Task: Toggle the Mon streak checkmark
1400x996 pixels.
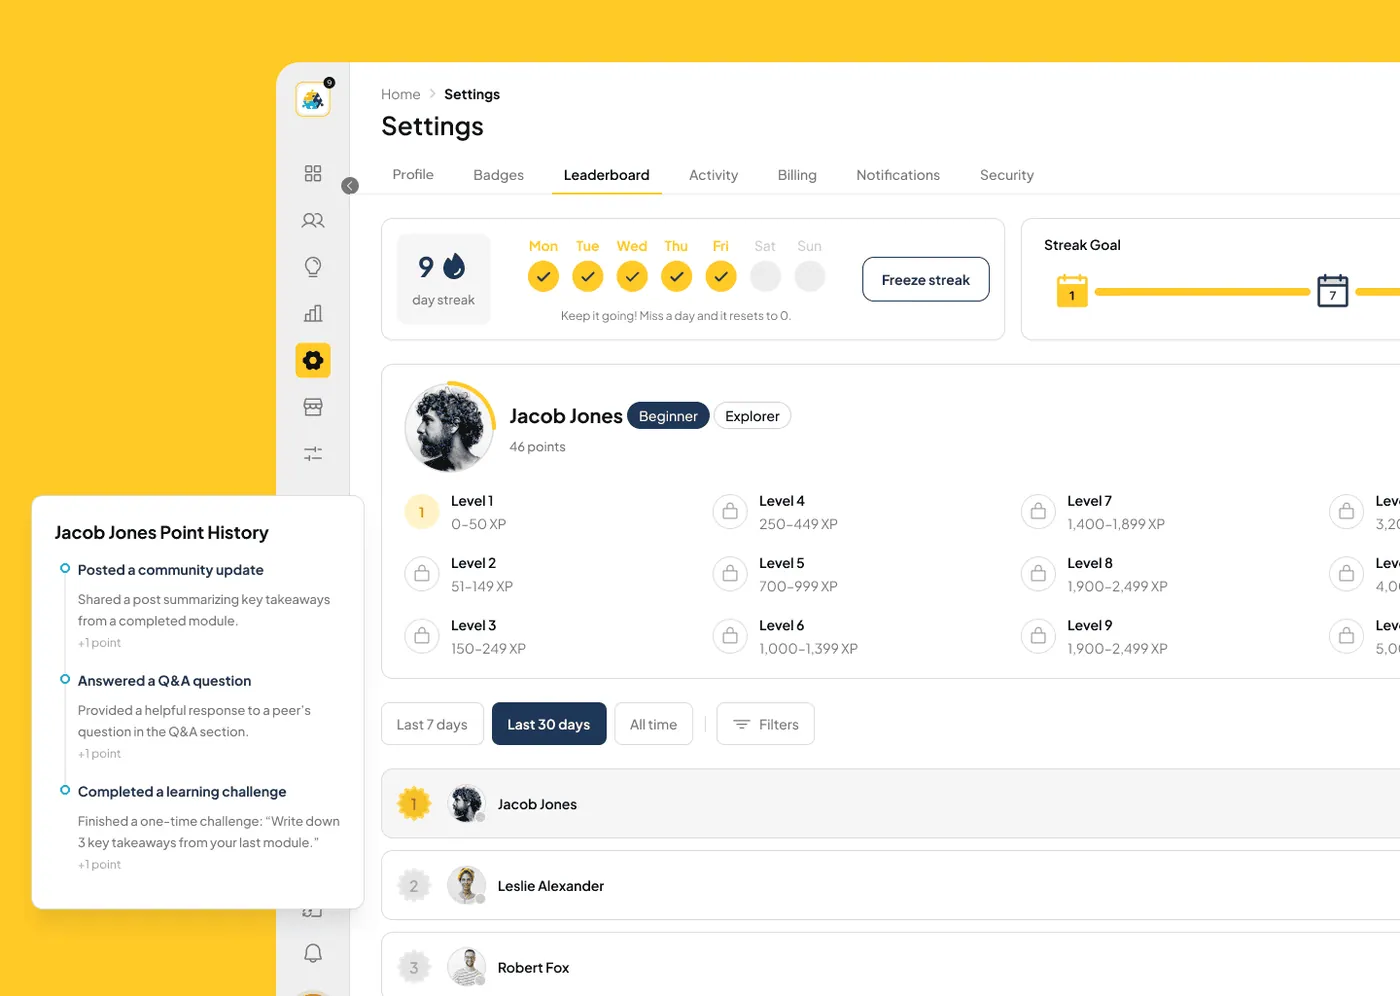Action: click(543, 276)
